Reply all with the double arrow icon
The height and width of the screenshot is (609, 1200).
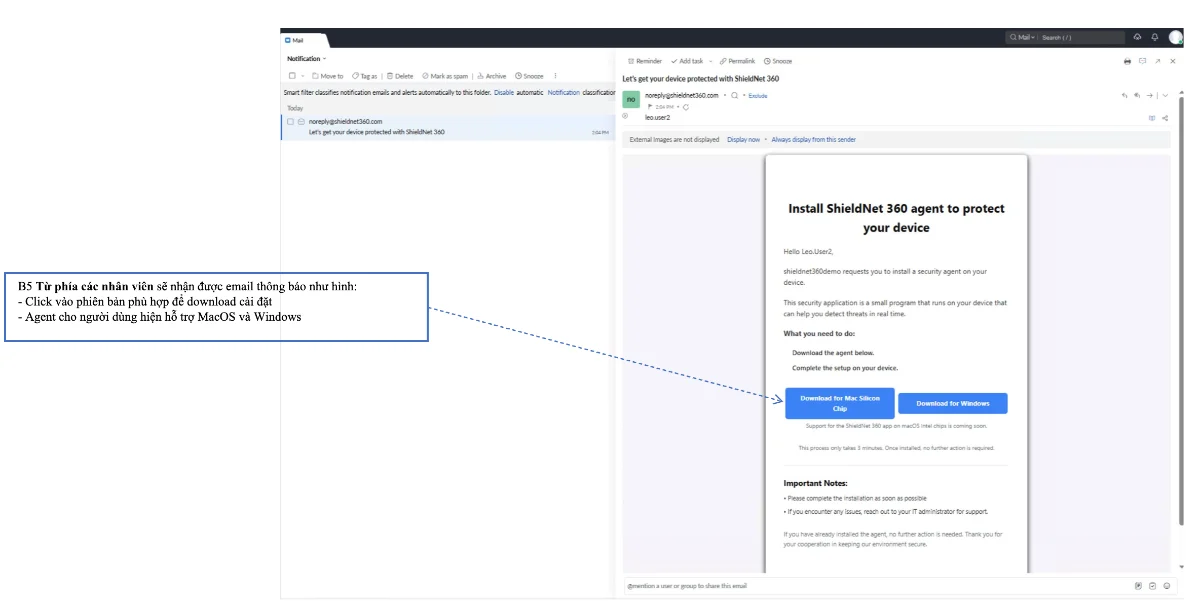(1137, 95)
